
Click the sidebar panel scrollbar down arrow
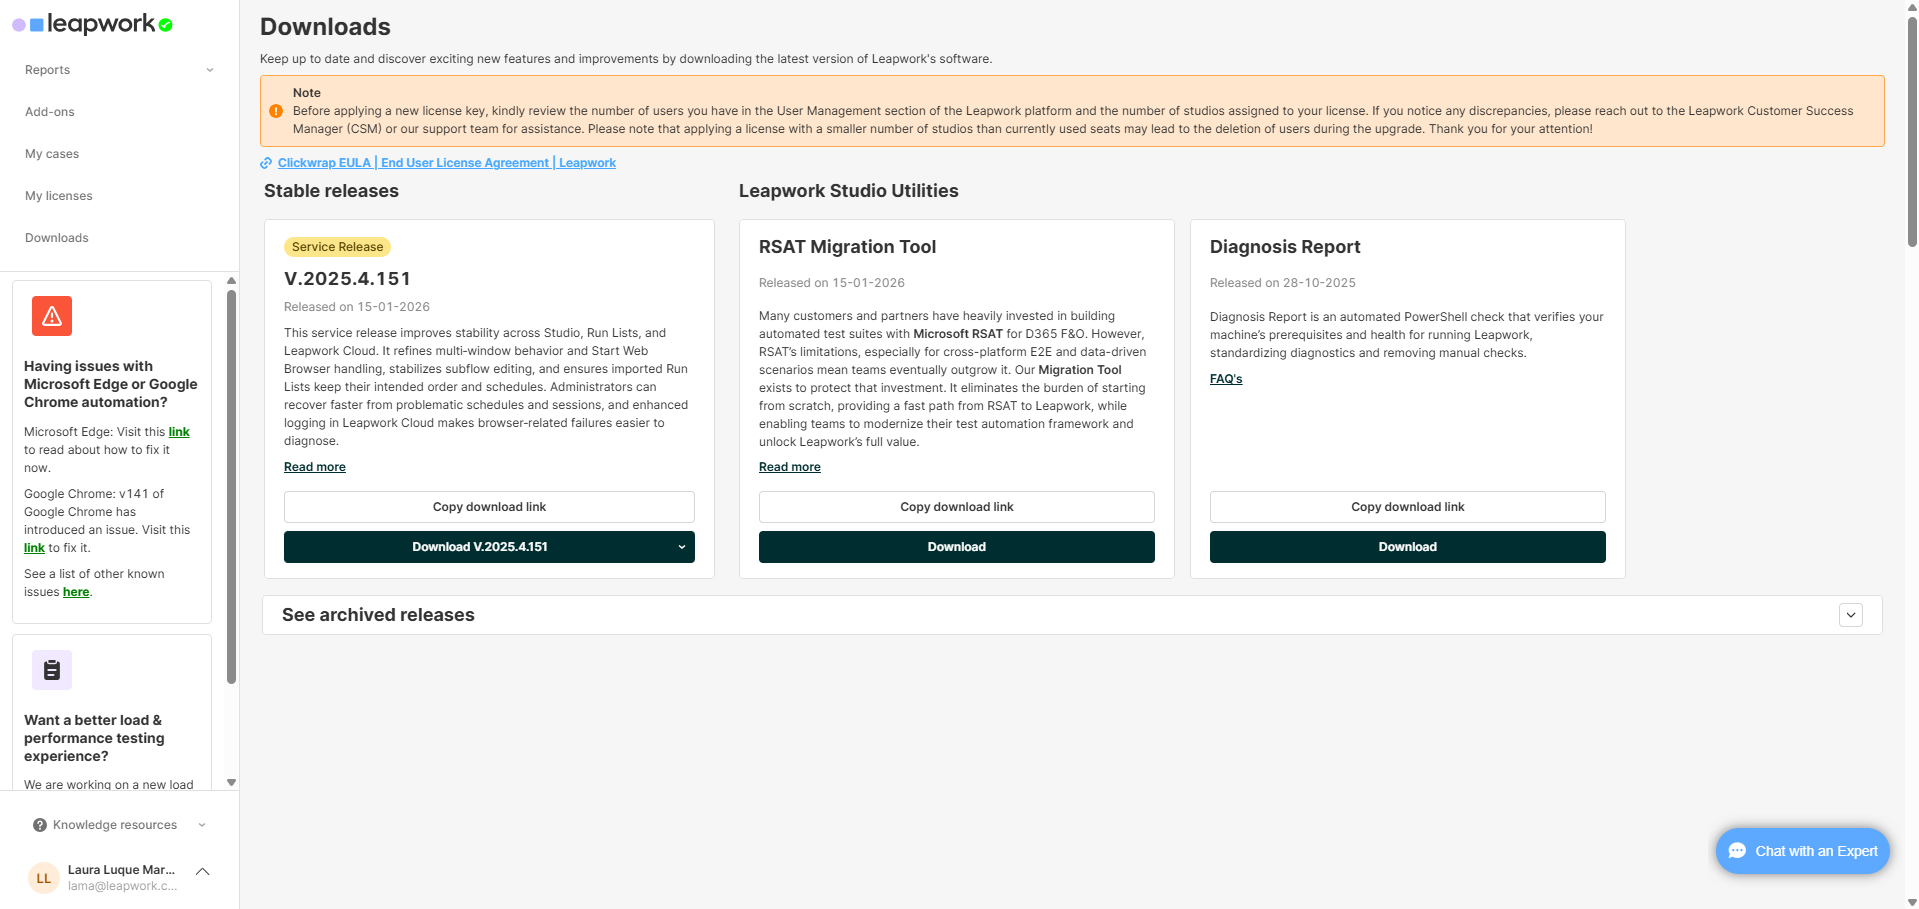[232, 783]
